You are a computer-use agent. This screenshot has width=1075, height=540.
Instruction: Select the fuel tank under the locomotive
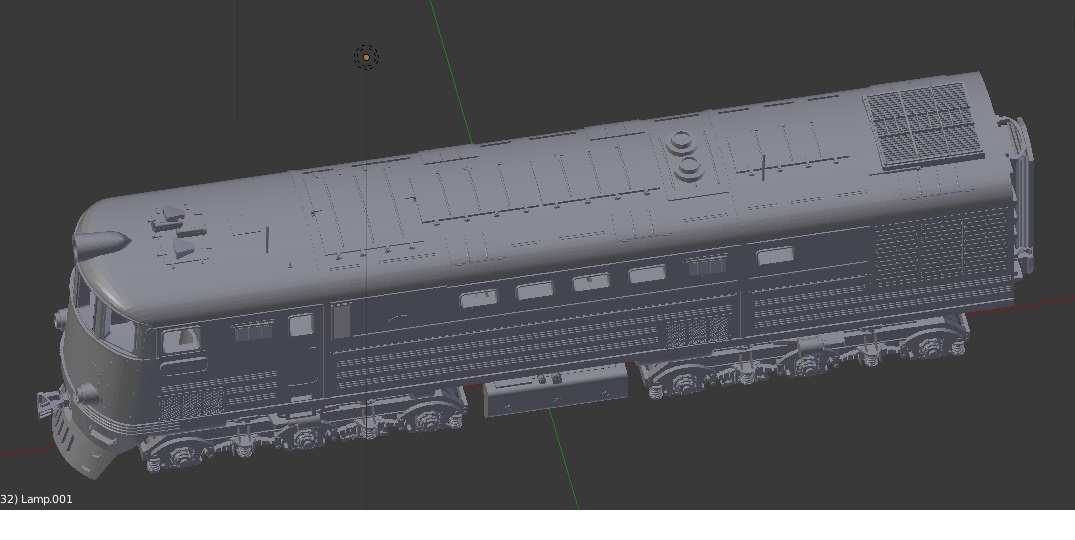(x=556, y=390)
